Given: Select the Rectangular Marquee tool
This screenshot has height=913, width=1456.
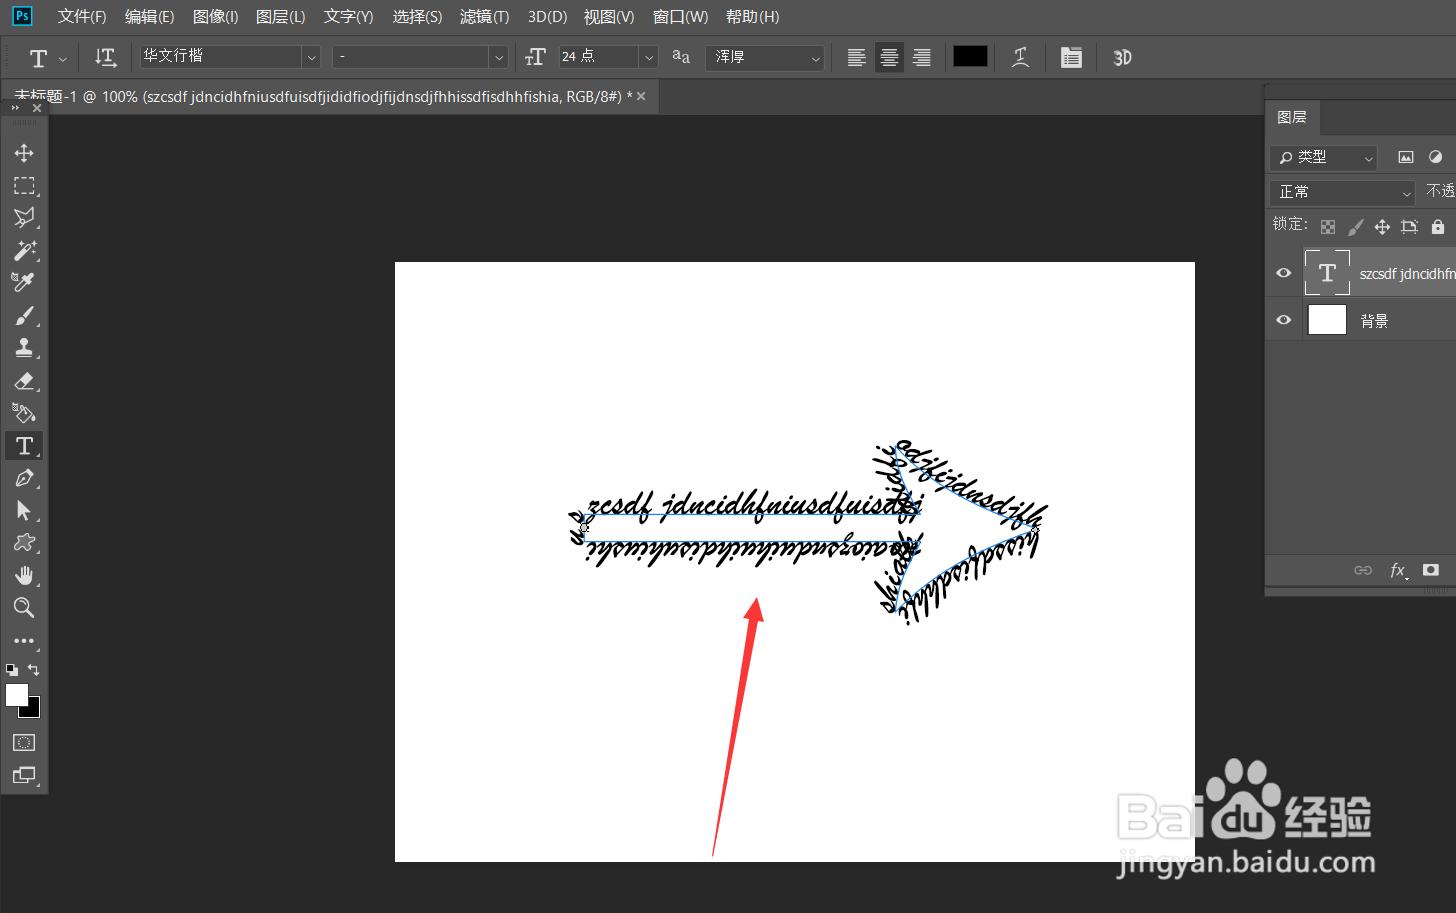Looking at the screenshot, I should pos(24,185).
